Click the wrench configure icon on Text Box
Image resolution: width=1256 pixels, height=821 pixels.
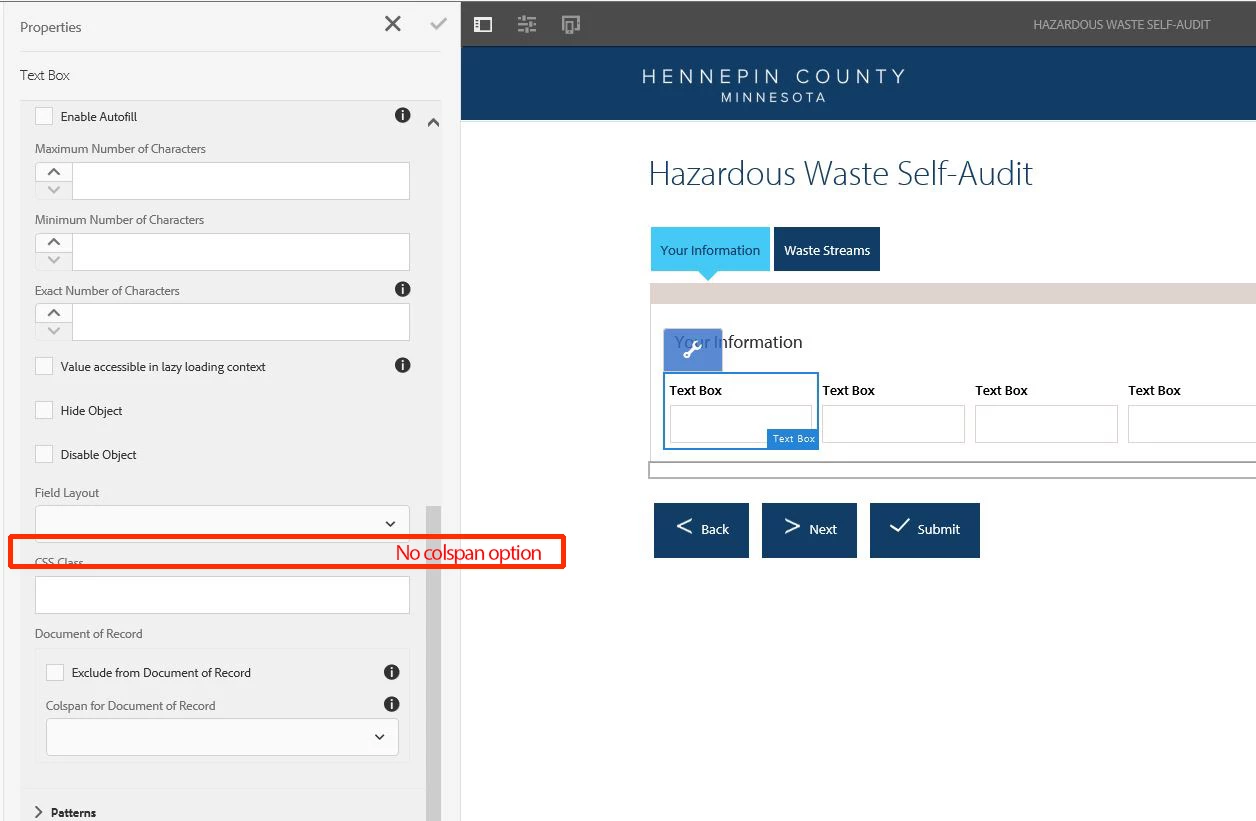click(x=692, y=349)
